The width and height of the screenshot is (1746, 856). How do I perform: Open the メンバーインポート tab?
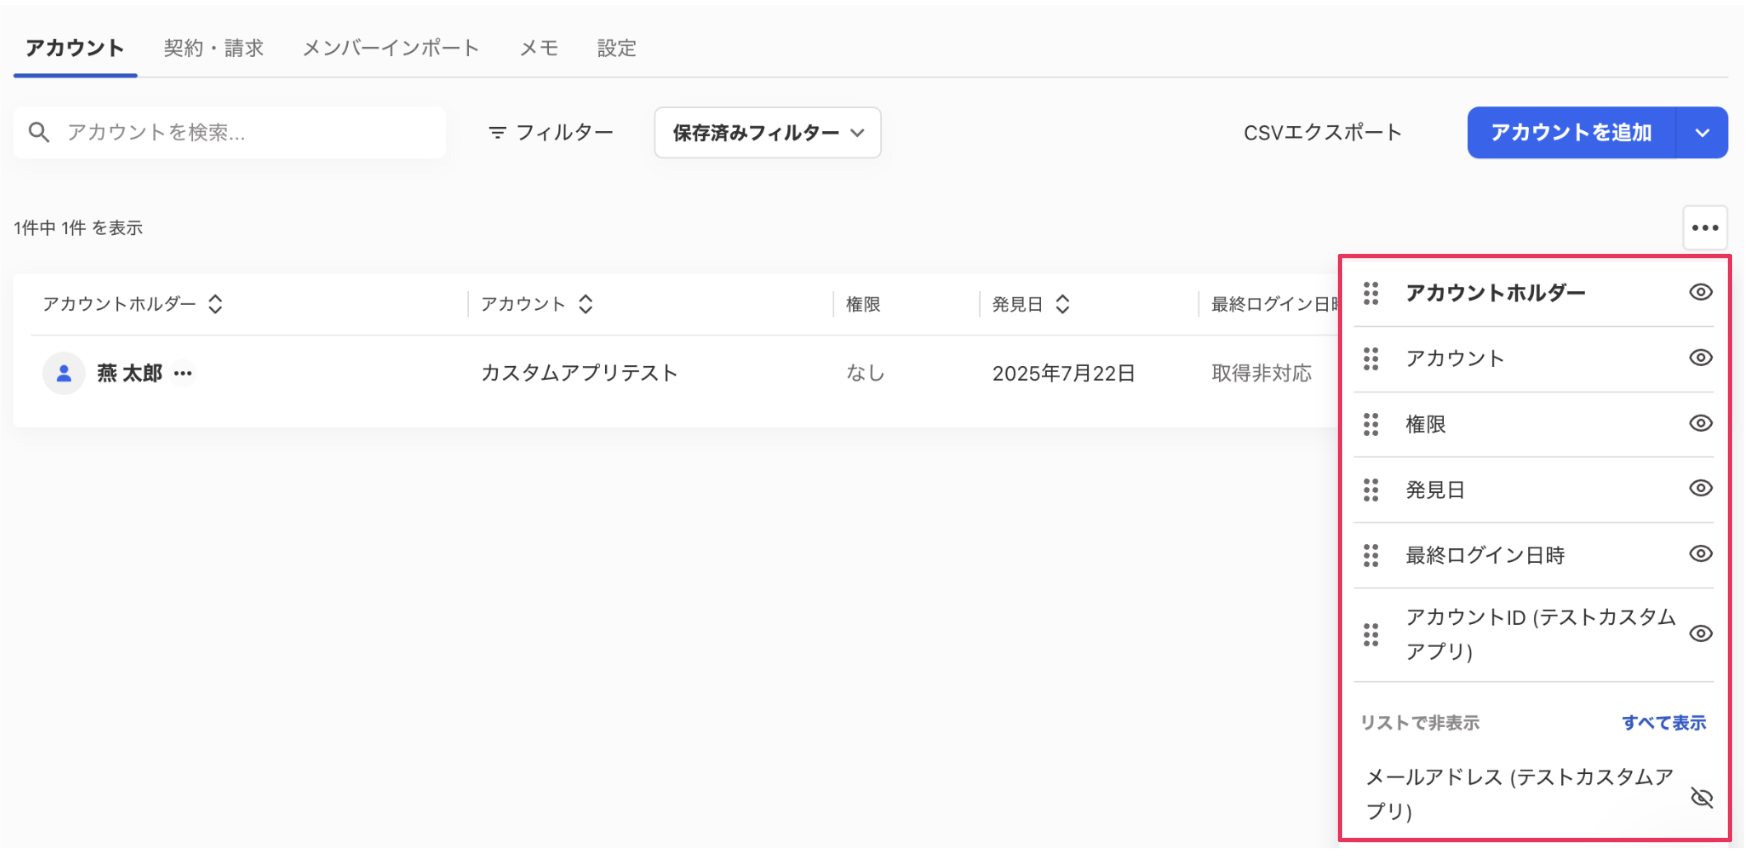[391, 48]
